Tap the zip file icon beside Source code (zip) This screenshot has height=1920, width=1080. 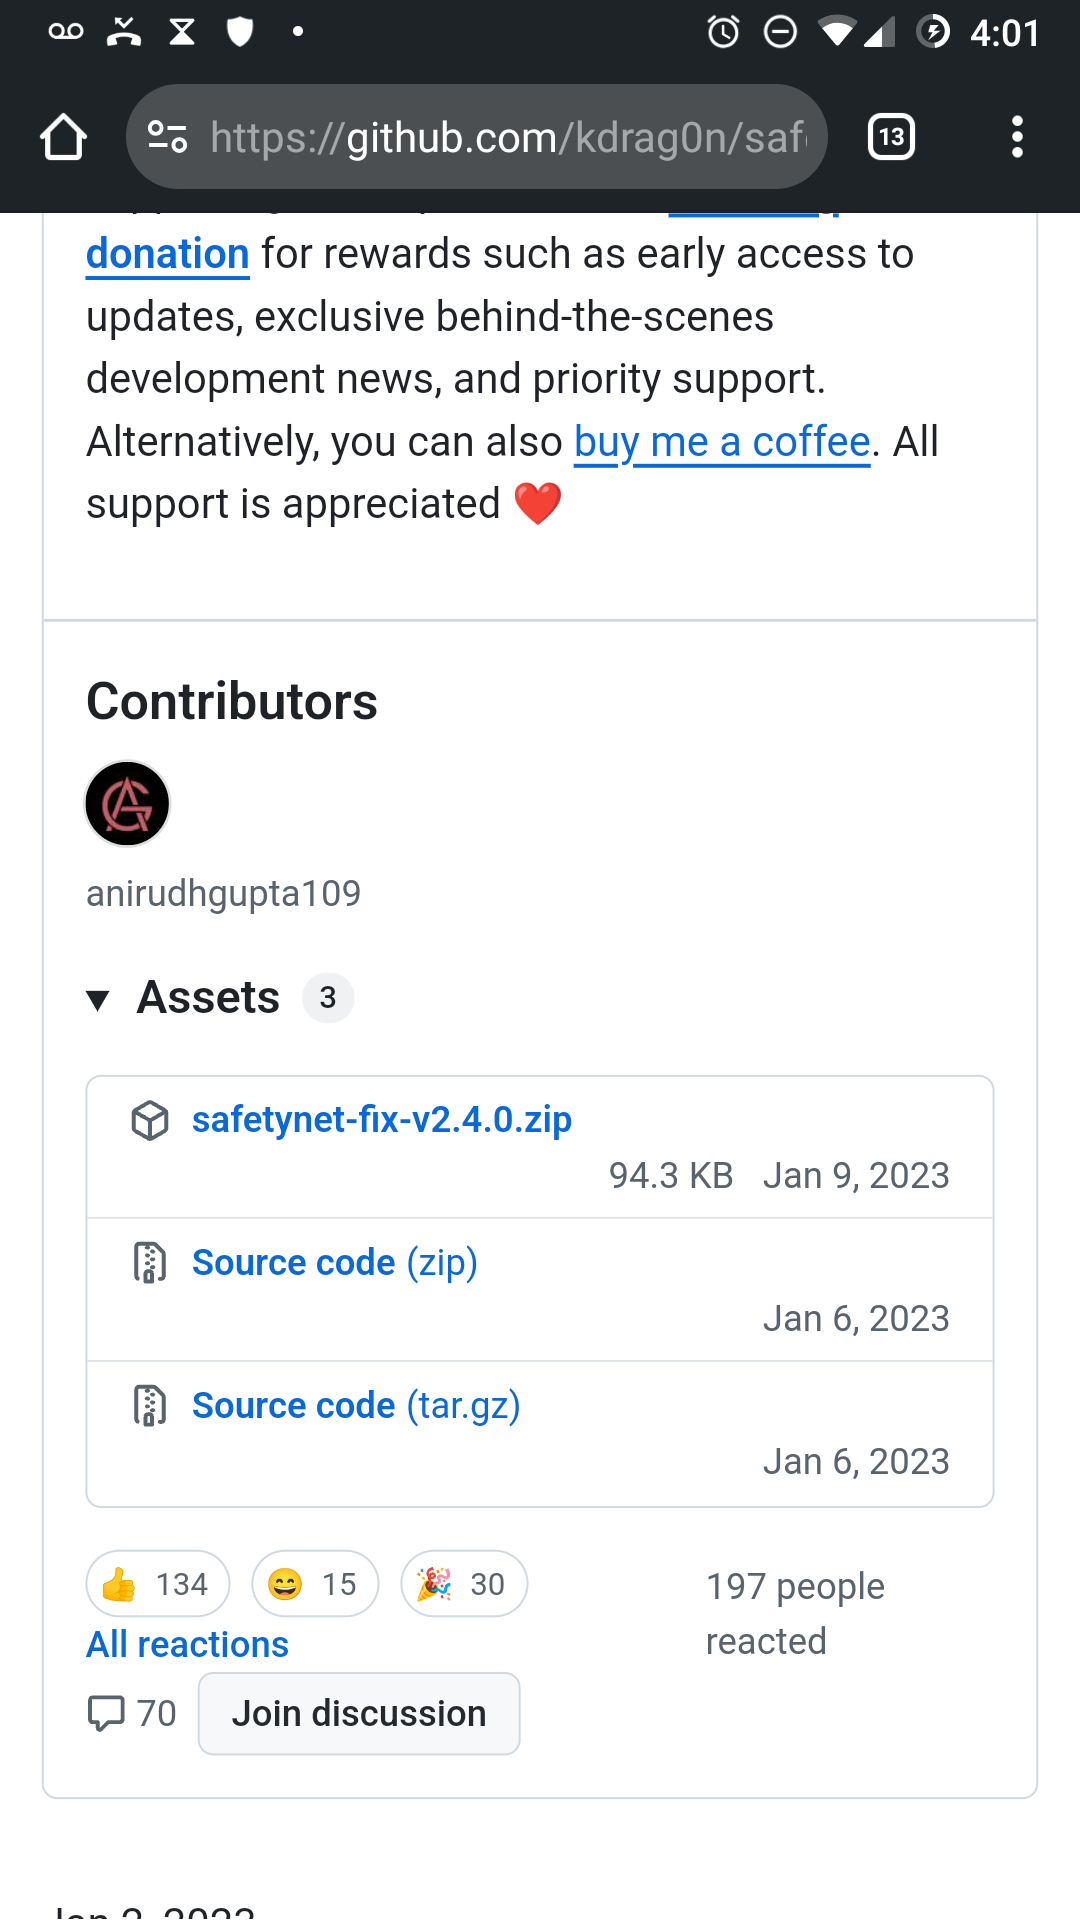(150, 1263)
